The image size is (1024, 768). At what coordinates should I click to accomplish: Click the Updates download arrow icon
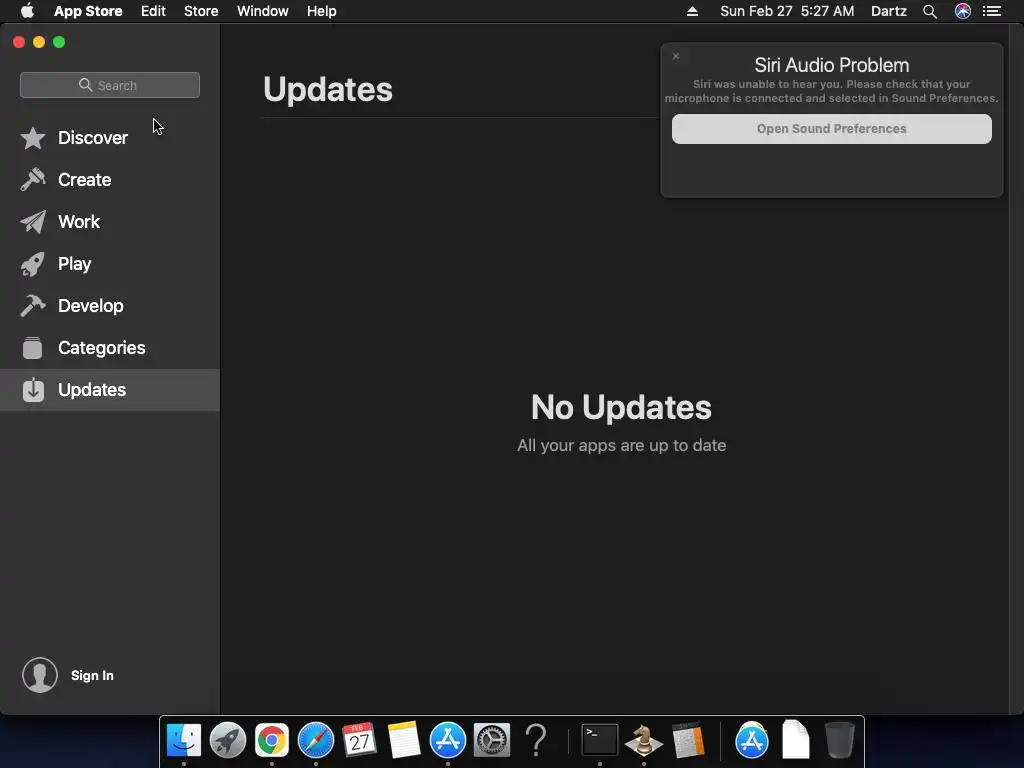33,390
